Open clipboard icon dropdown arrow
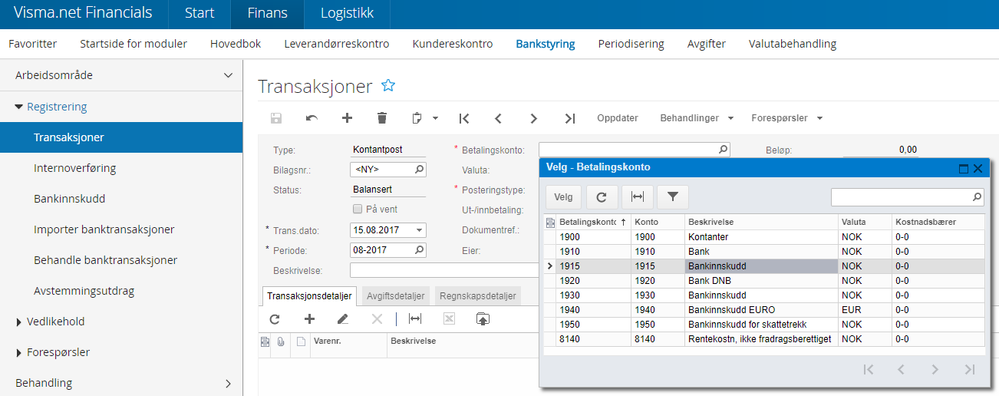 pyautogui.click(x=435, y=118)
